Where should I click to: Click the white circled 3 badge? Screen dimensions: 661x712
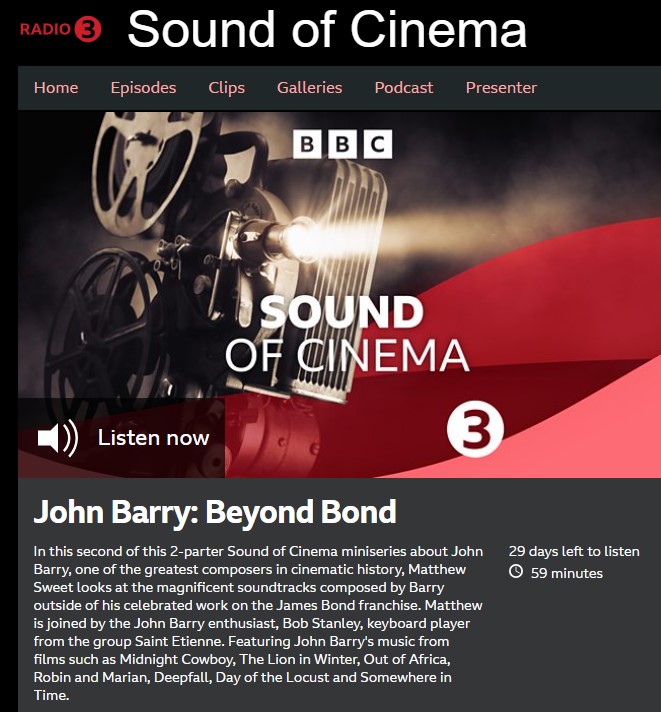point(475,430)
